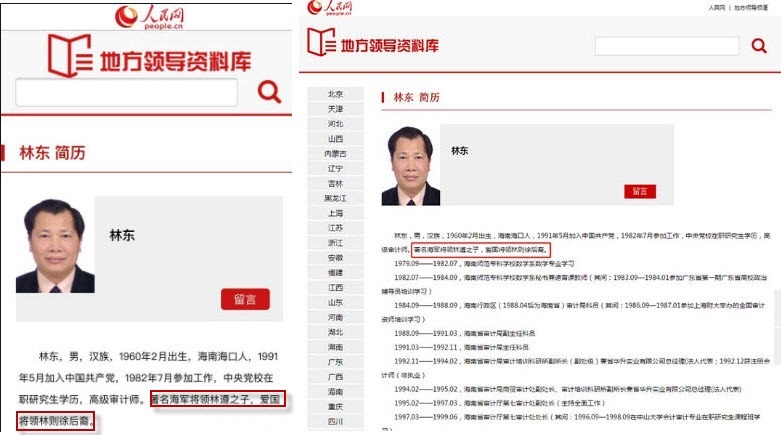Select 河北 in the province list

(x=335, y=124)
